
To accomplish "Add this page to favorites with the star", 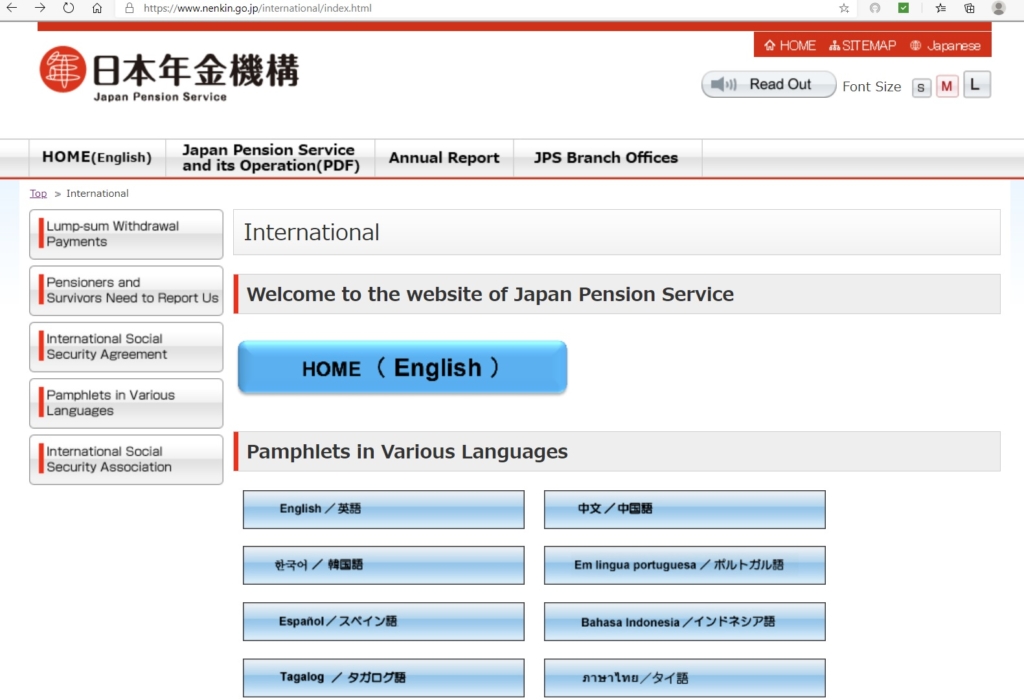I will pyautogui.click(x=844, y=8).
